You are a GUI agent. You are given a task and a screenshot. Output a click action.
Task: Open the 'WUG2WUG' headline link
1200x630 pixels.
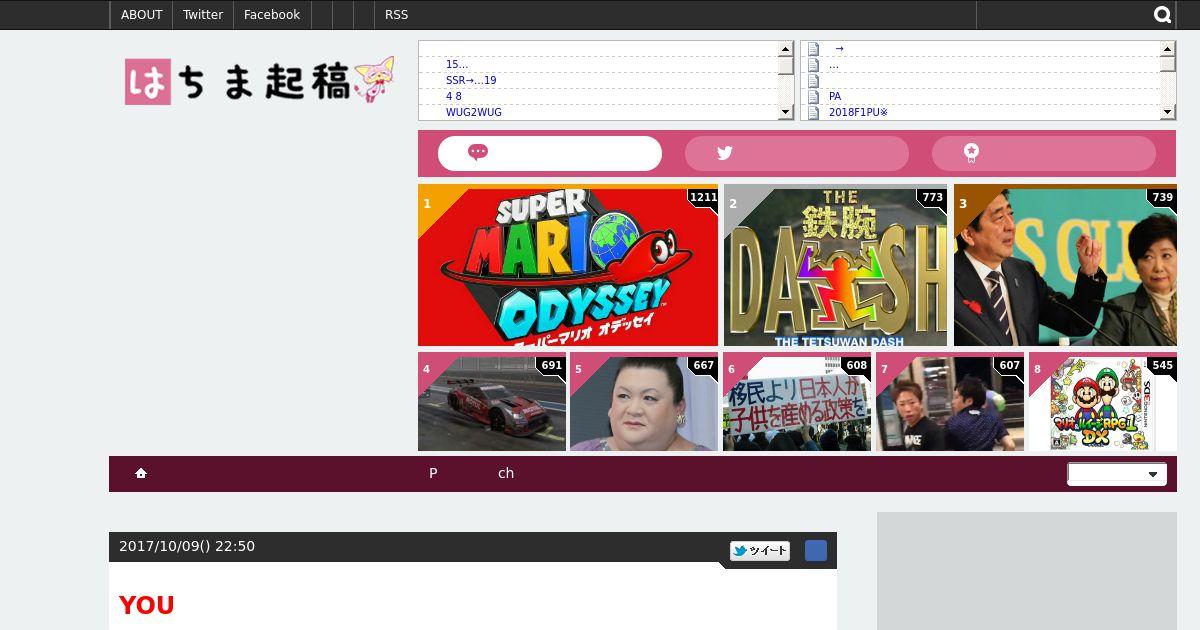click(x=474, y=112)
